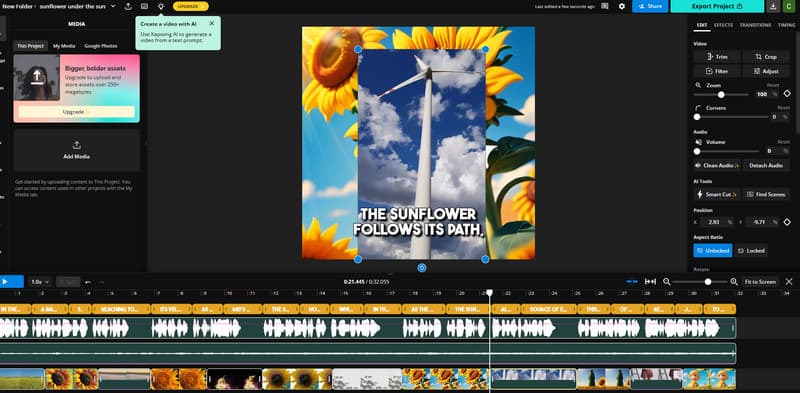Click the Zoom slider handle
This screenshot has height=393, width=800.
721,94
